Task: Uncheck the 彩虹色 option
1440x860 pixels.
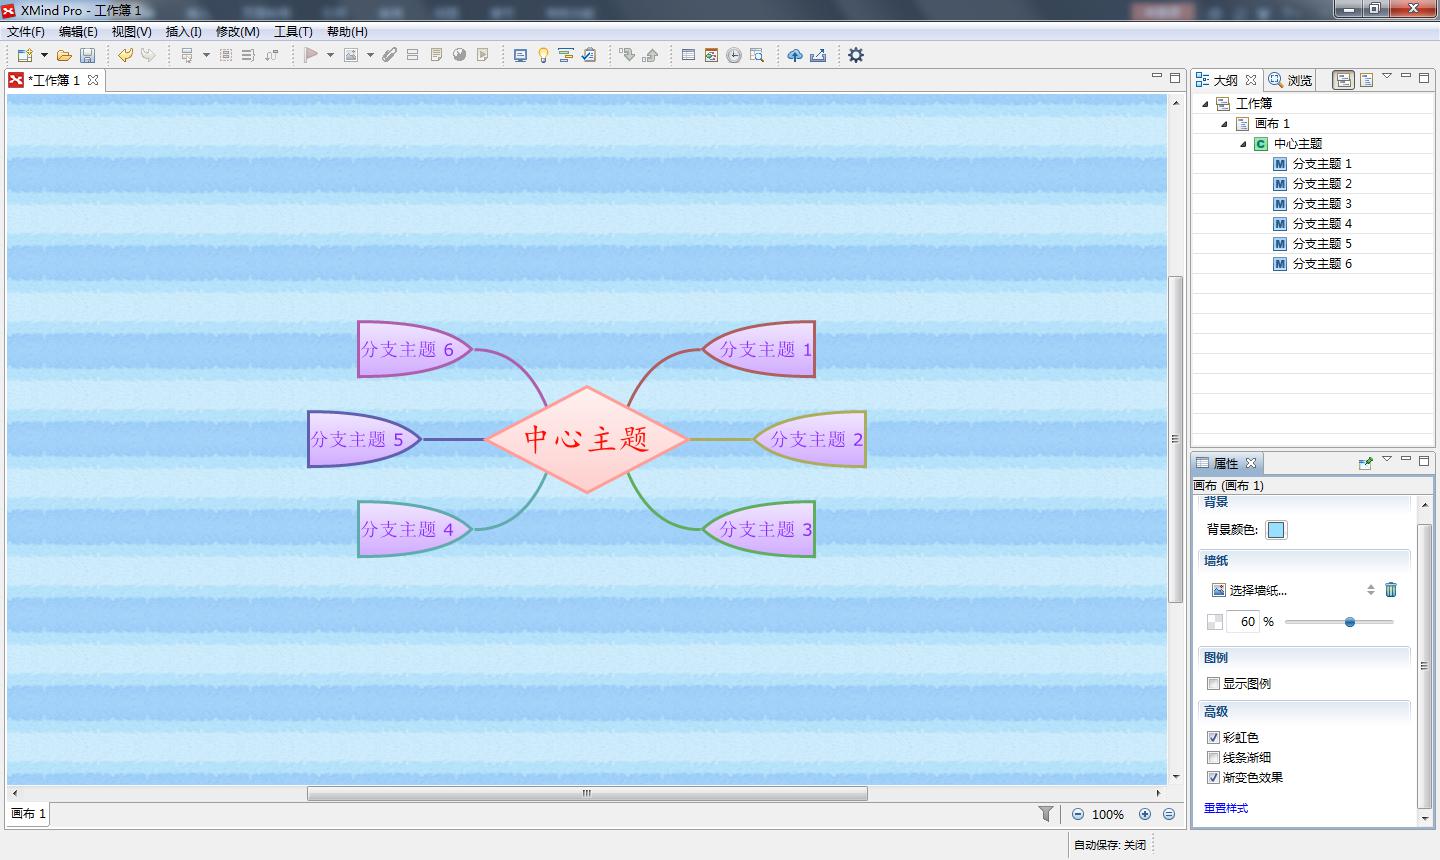Action: [x=1213, y=738]
